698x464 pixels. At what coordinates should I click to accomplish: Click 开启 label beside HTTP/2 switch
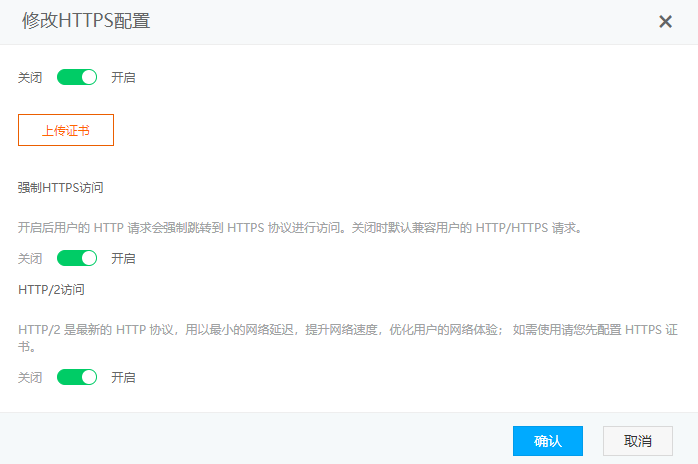pyautogui.click(x=123, y=377)
